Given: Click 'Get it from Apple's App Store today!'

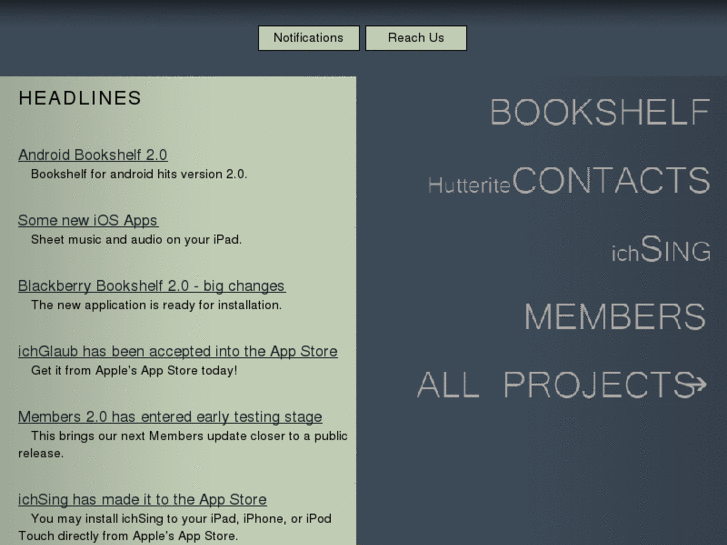Looking at the screenshot, I should coord(134,371).
